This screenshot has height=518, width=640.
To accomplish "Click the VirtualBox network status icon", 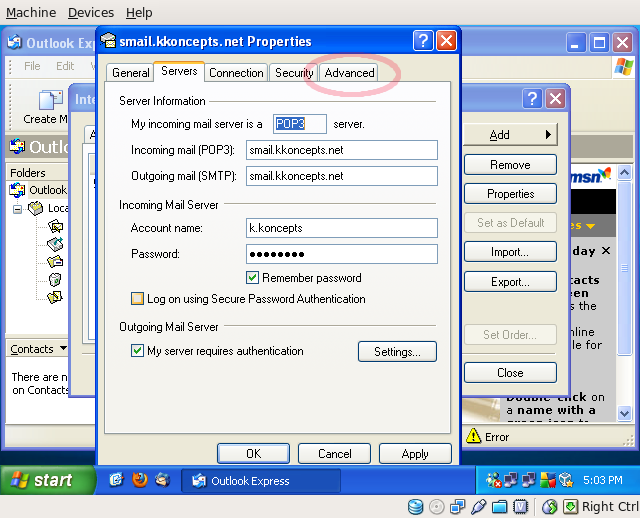I will click(457, 507).
